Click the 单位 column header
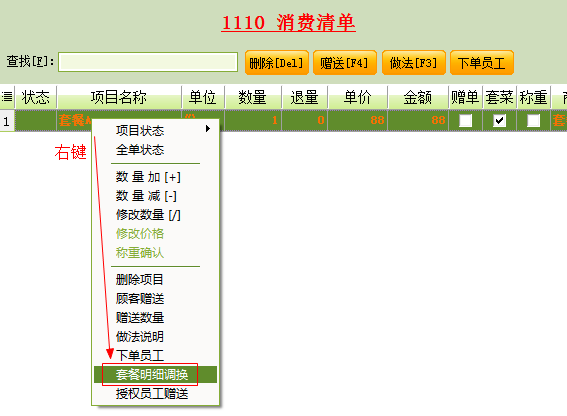 coord(202,97)
